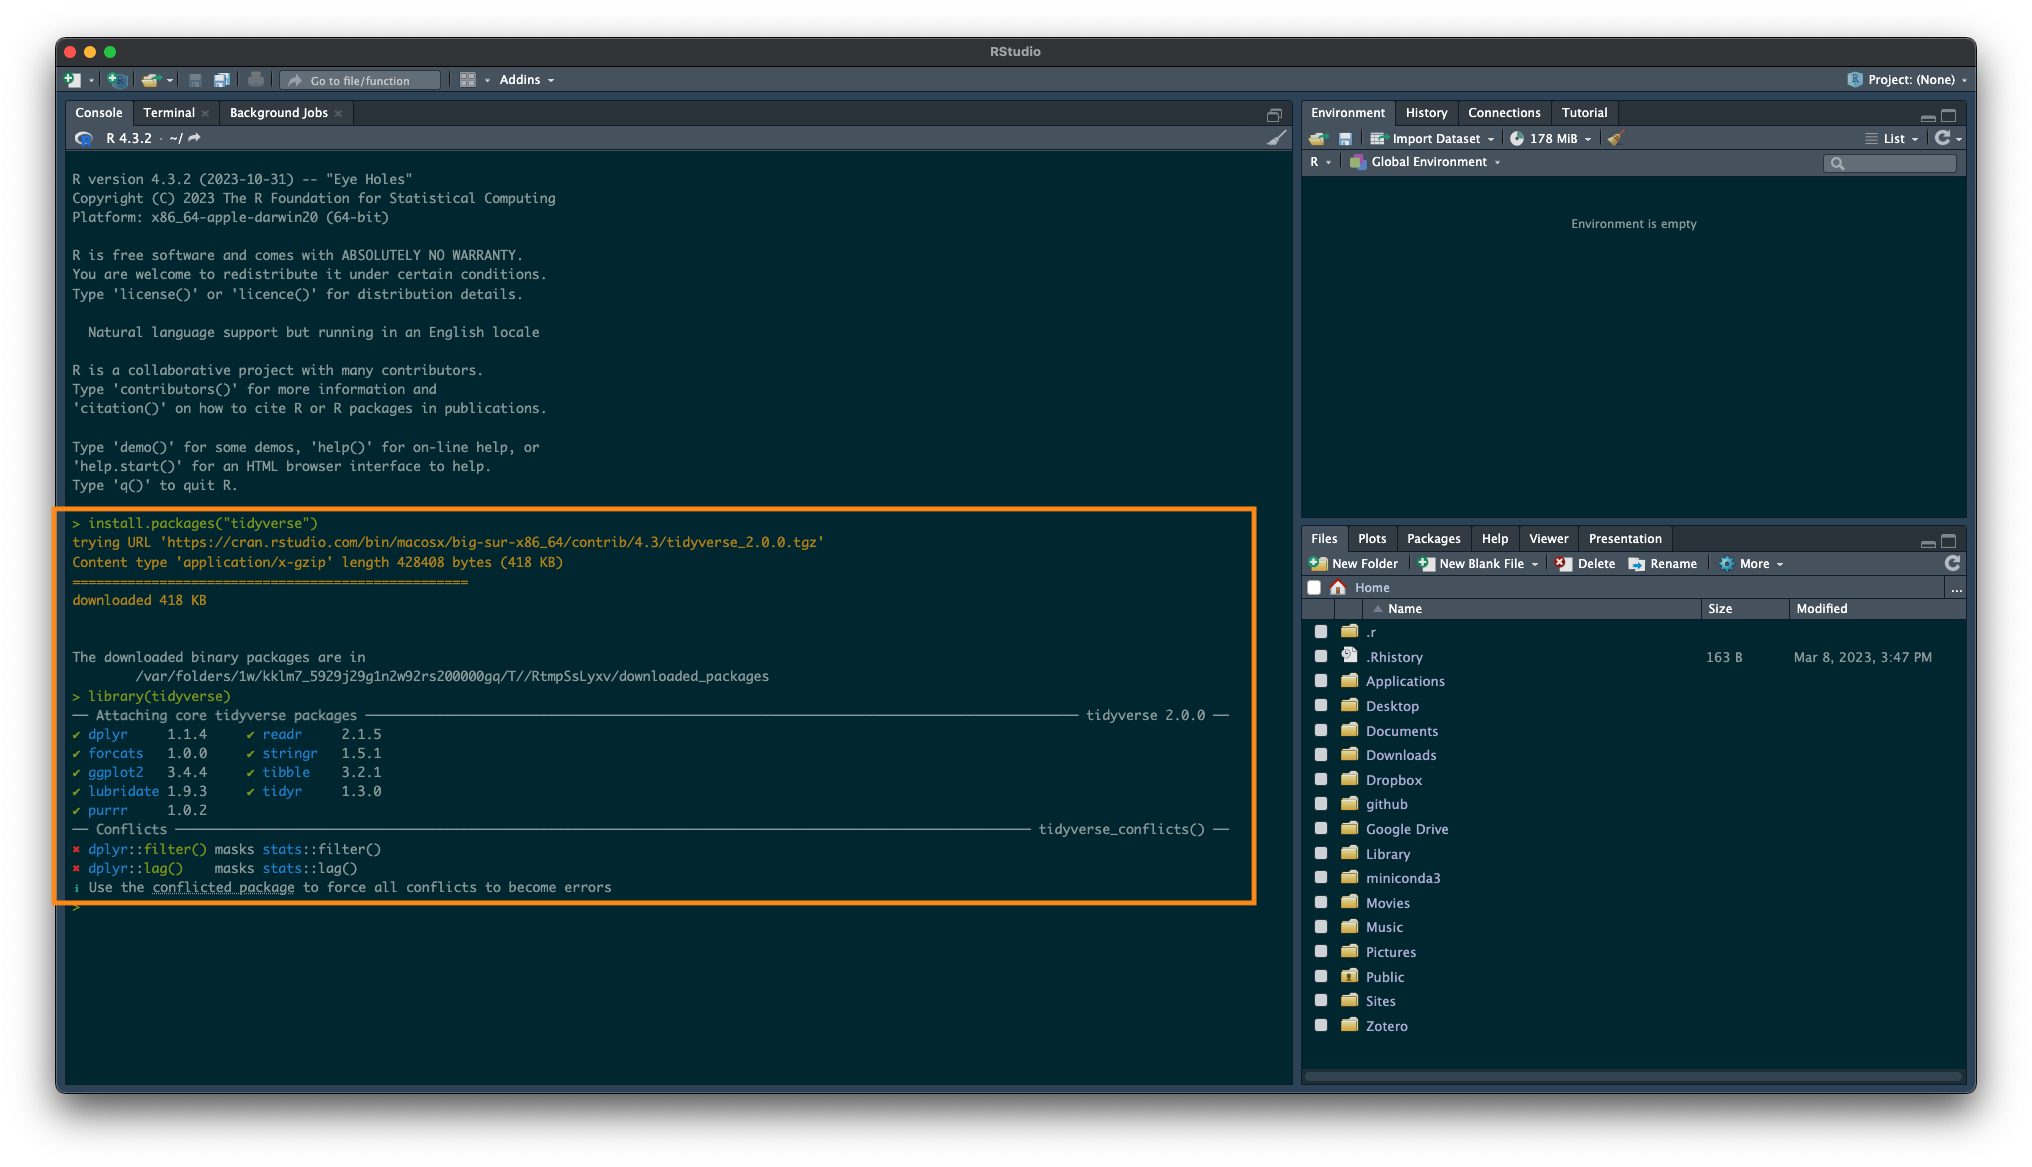Clear the console with broom icon
The image size is (2032, 1167).
pyautogui.click(x=1276, y=138)
